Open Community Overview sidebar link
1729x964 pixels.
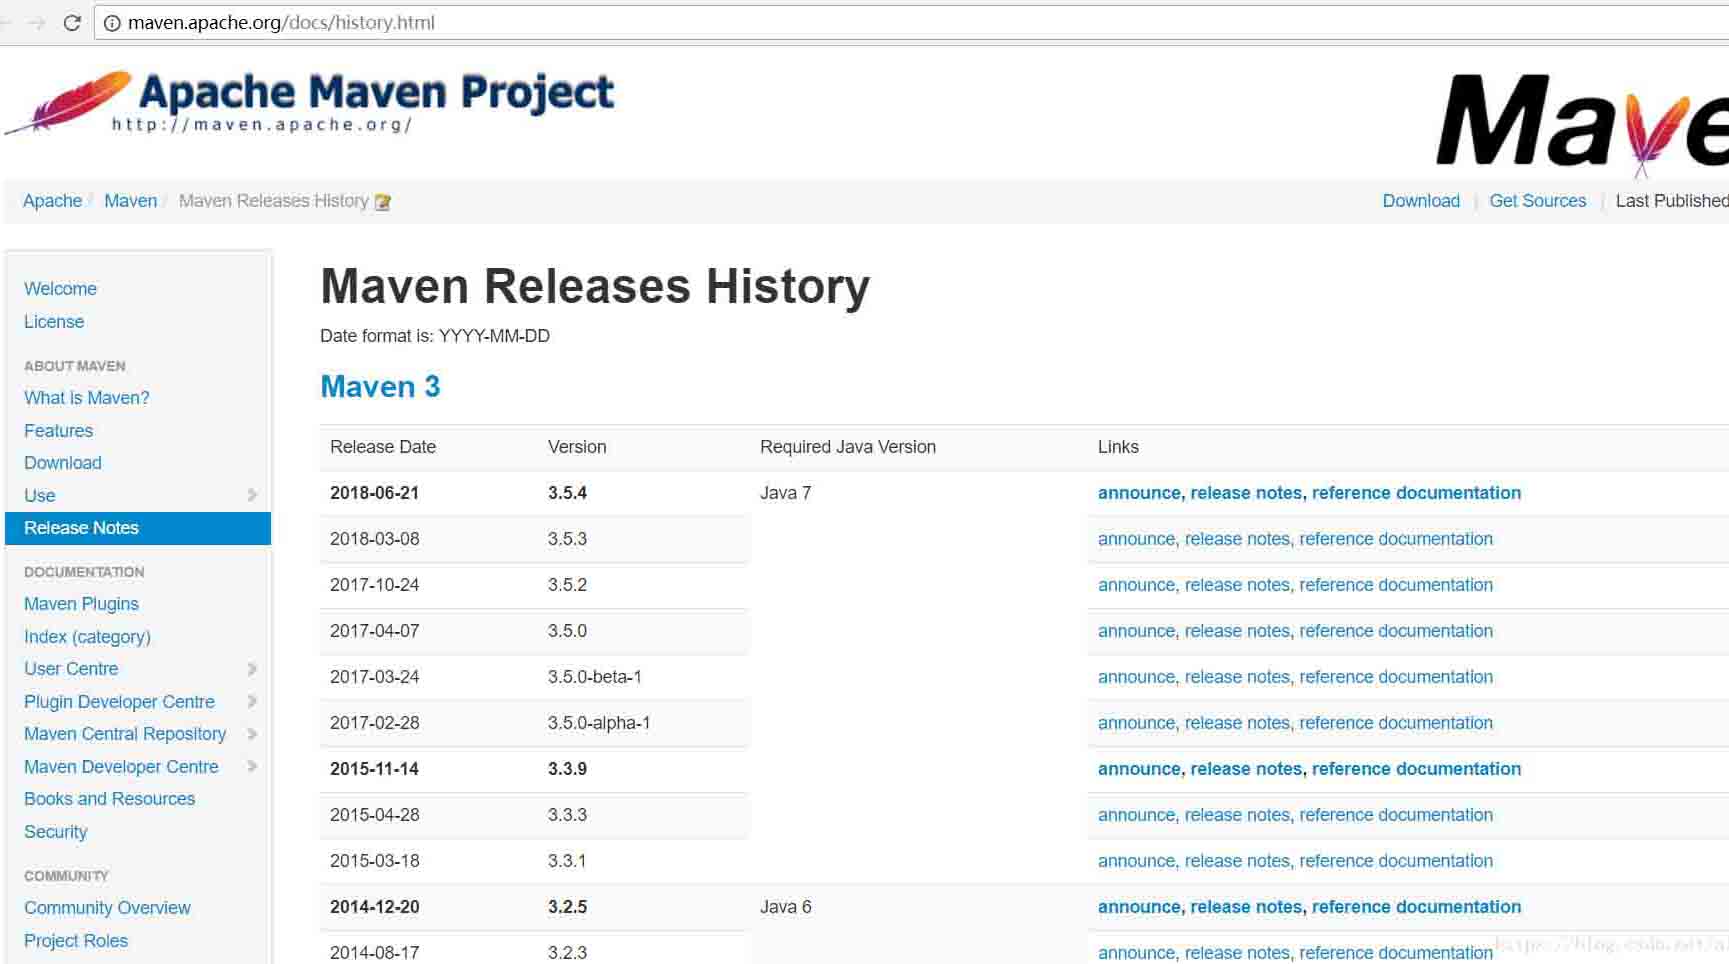[107, 907]
